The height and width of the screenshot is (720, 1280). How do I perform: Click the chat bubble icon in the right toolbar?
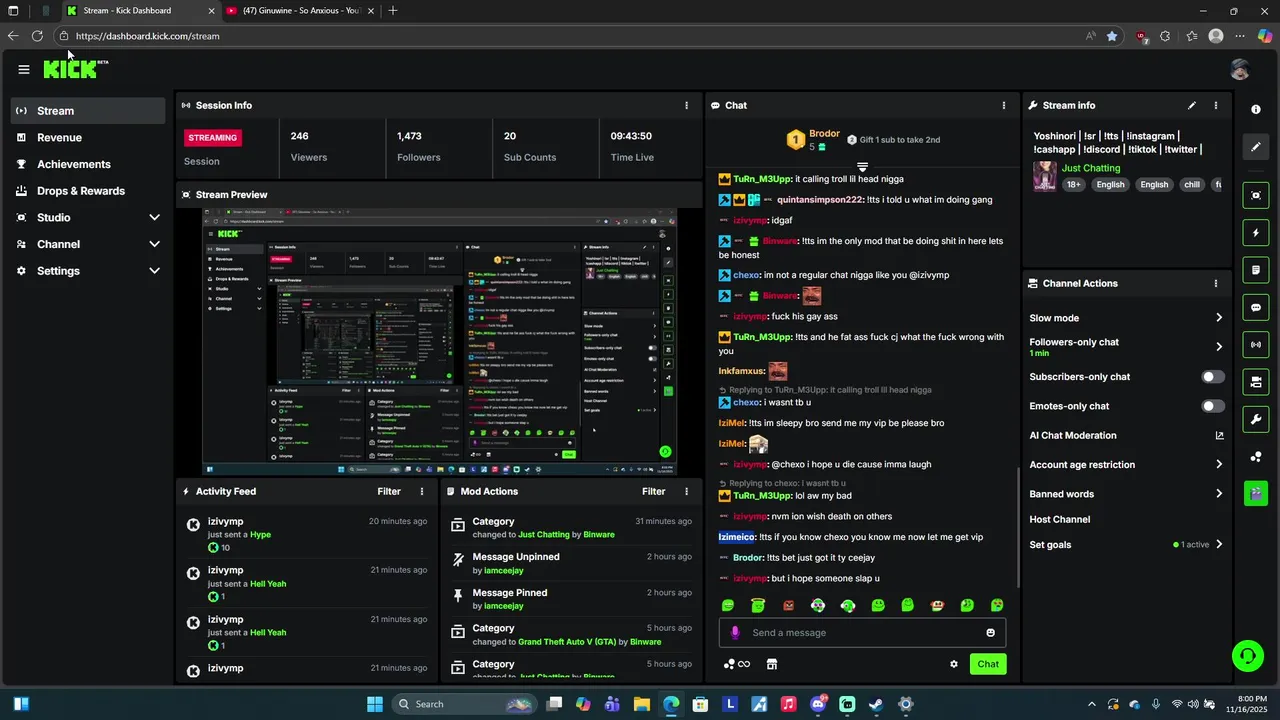pyautogui.click(x=1256, y=307)
